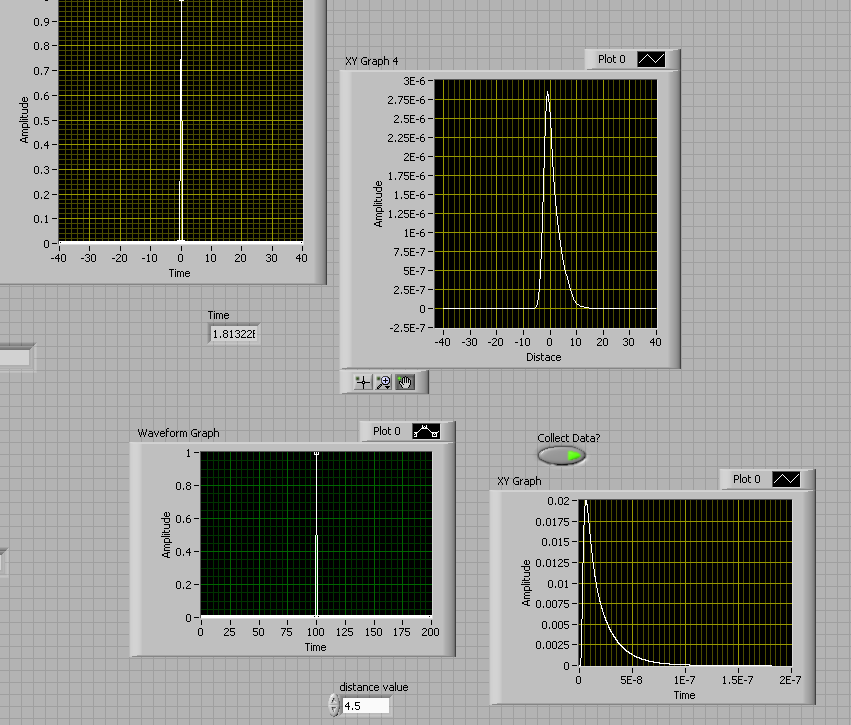The height and width of the screenshot is (725, 851).
Task: Select the cursor movement tool in graph palette
Action: [x=363, y=381]
